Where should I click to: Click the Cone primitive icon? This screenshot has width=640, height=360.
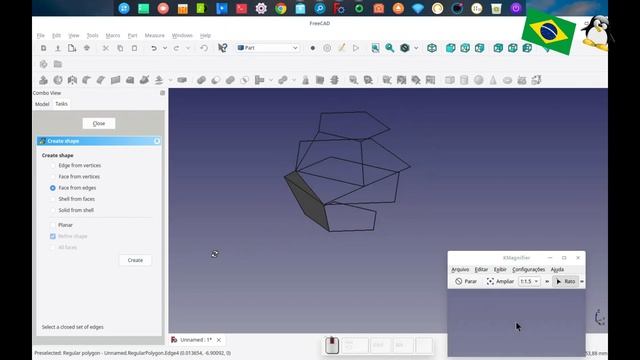493,80
